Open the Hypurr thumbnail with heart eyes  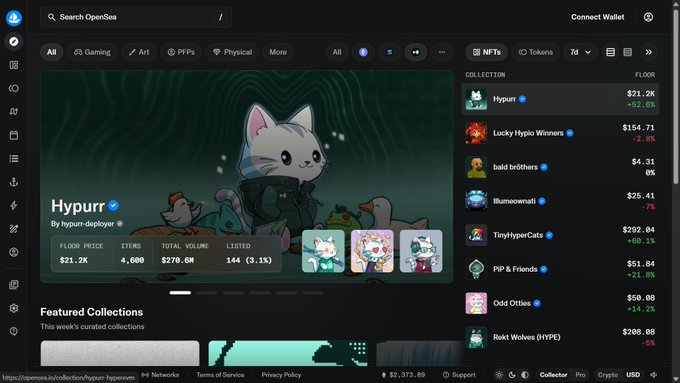pos(372,251)
